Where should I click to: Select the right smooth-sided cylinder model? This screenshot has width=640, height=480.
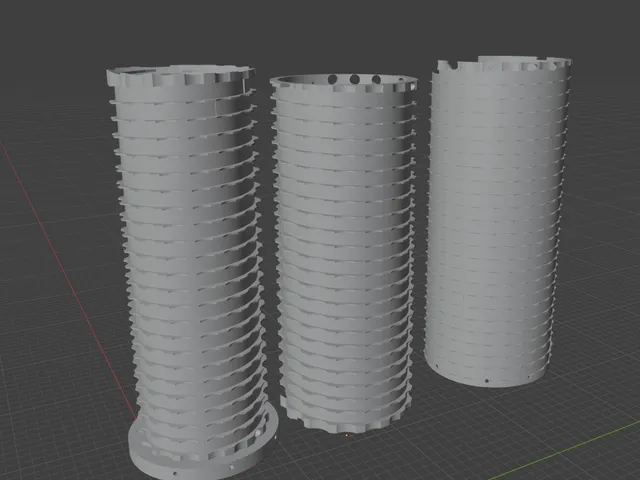[x=496, y=220]
